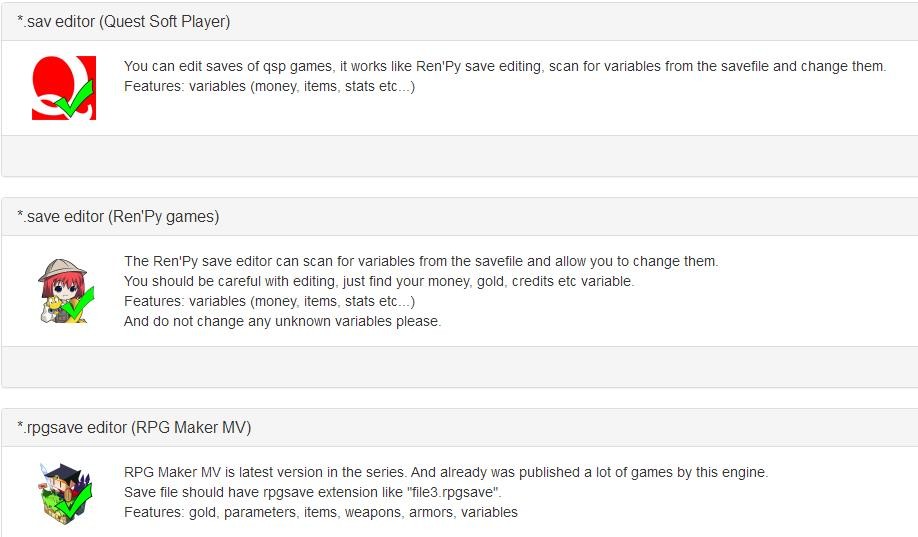Open the *.rpgsave editor (RPG Maker MV) heading
Viewport: 918px width, 537px height.
(134, 427)
